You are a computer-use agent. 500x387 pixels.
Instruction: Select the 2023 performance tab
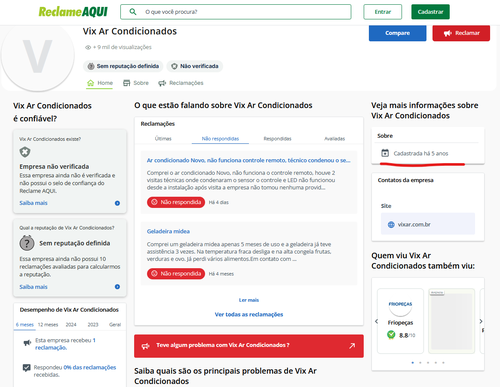(93, 325)
